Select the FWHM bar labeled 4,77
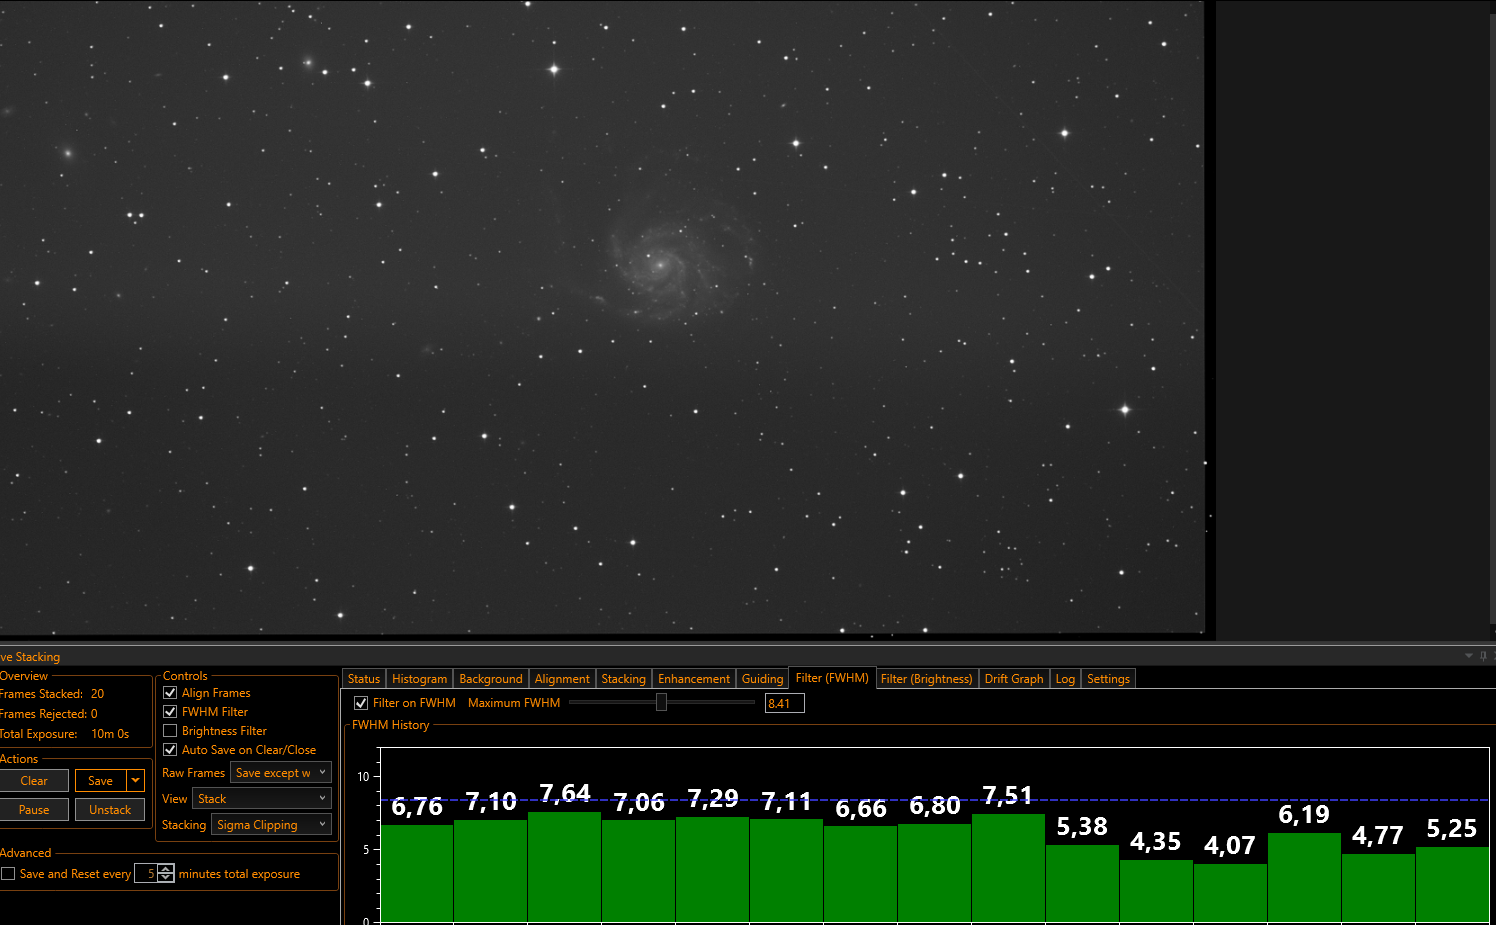The width and height of the screenshot is (1496, 925). (1379, 887)
